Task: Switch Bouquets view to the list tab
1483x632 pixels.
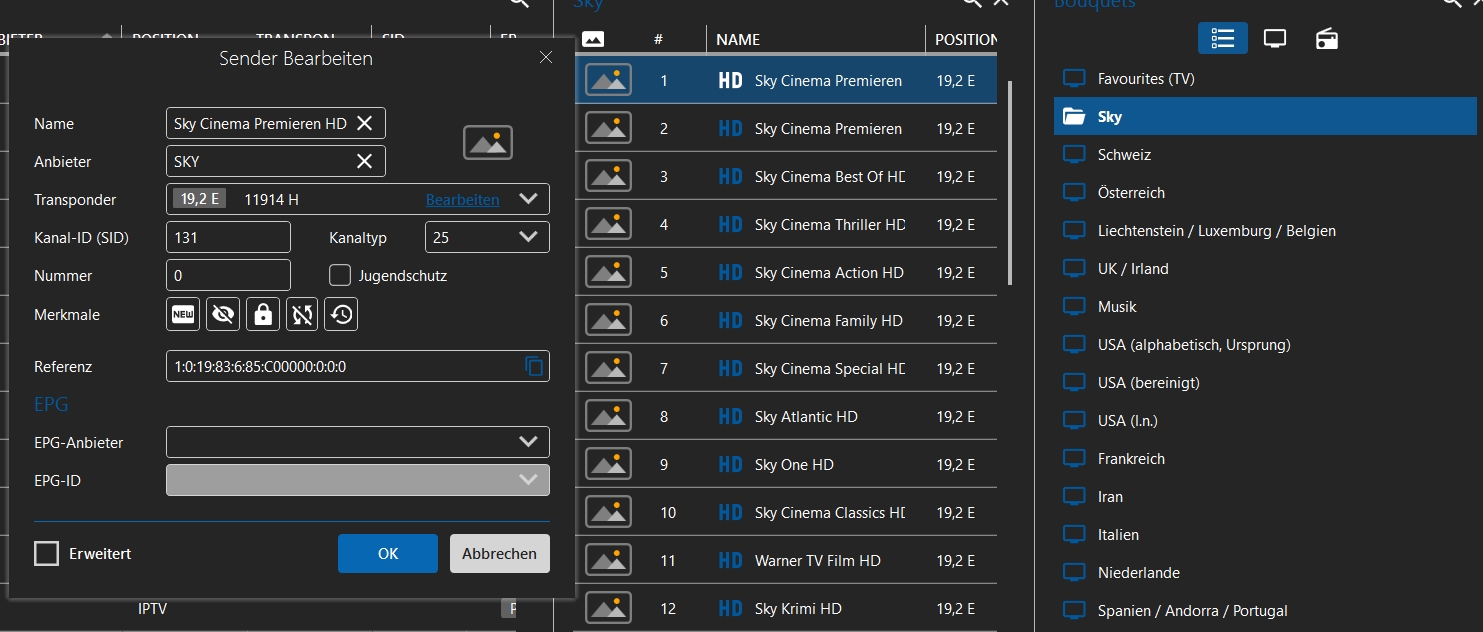Action: [1223, 38]
